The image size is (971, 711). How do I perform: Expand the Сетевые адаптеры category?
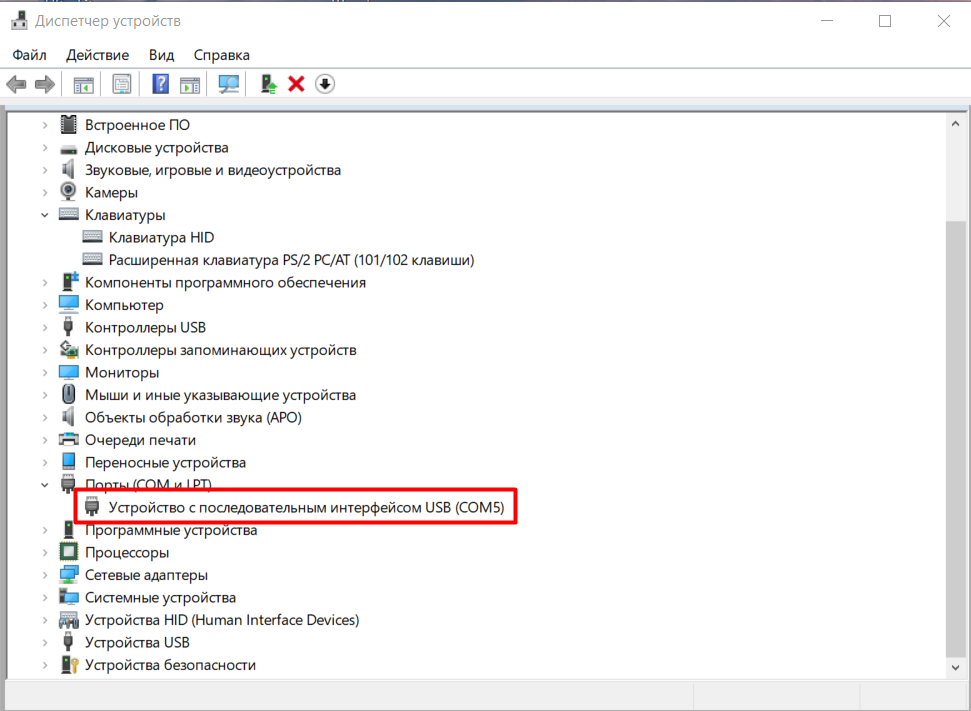tap(45, 575)
